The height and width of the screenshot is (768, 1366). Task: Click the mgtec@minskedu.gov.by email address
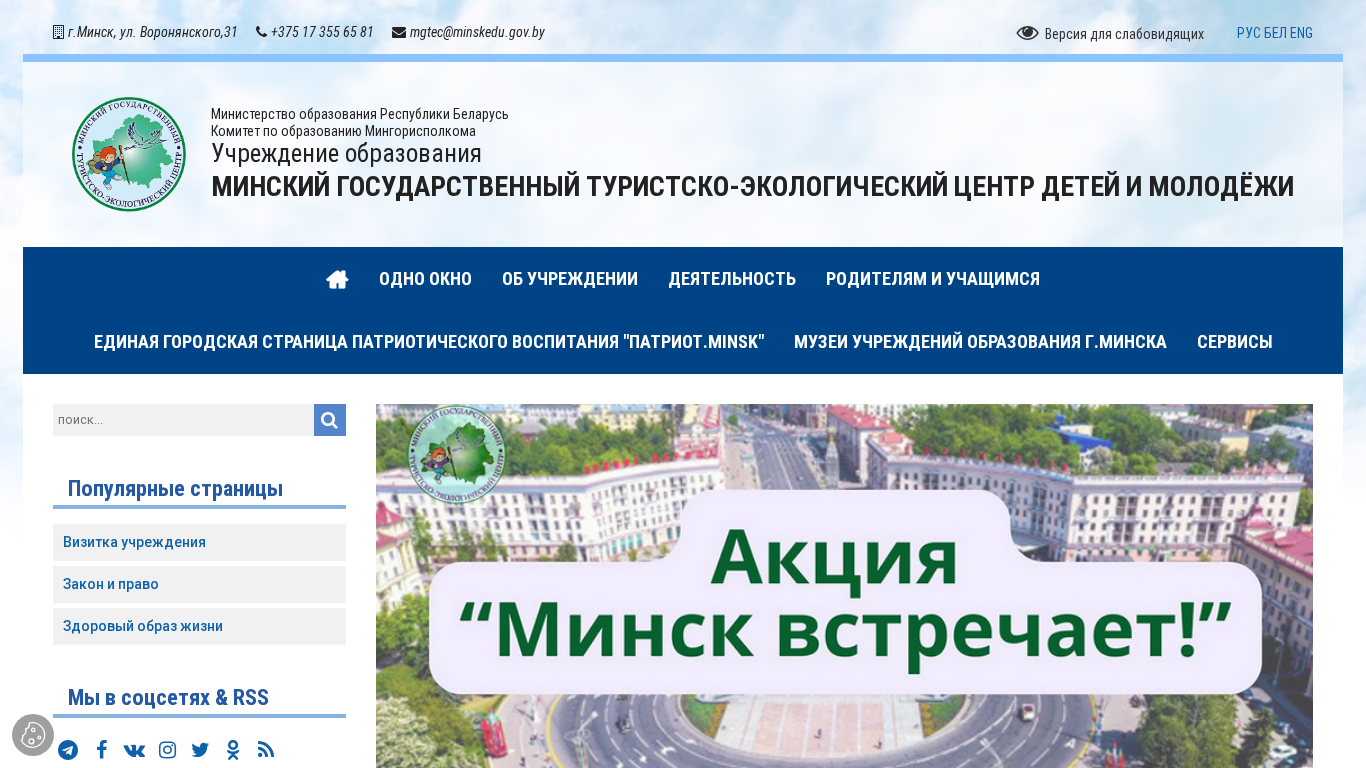click(477, 32)
